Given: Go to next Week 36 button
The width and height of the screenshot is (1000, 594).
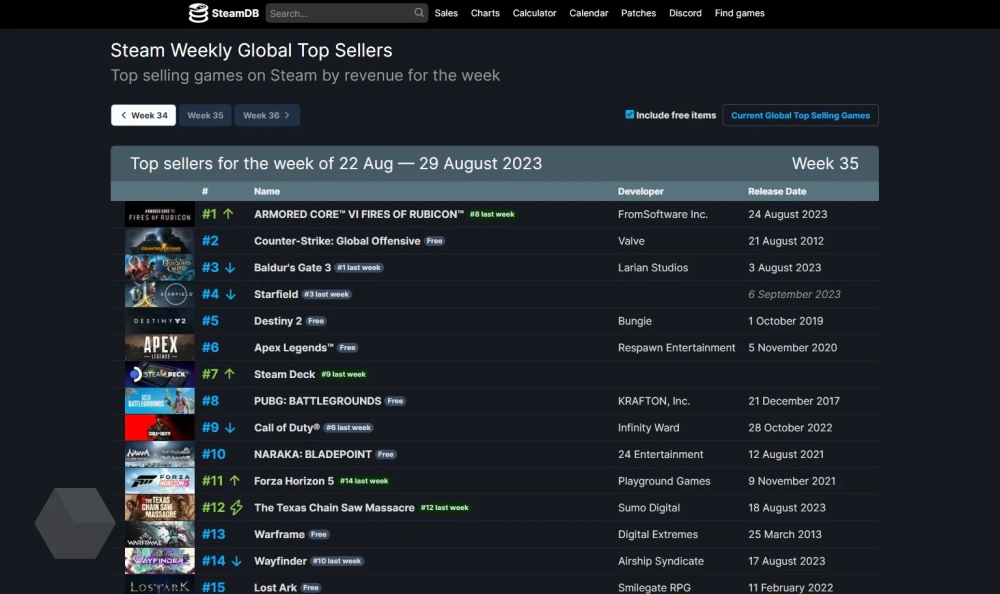Looking at the screenshot, I should 266,115.
